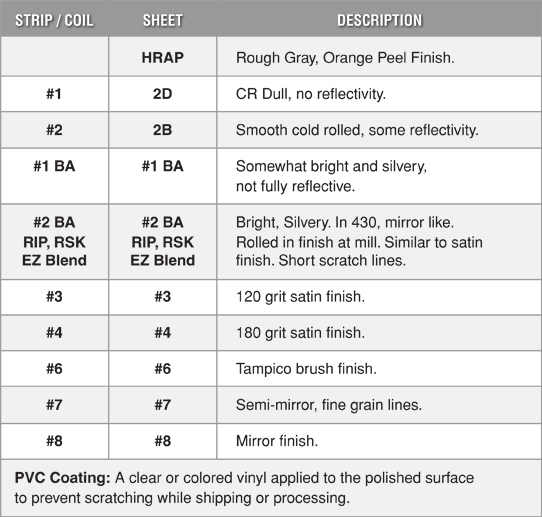Image resolution: width=542 pixels, height=517 pixels.
Task: Select the 2D sheet cell
Action: tap(163, 94)
